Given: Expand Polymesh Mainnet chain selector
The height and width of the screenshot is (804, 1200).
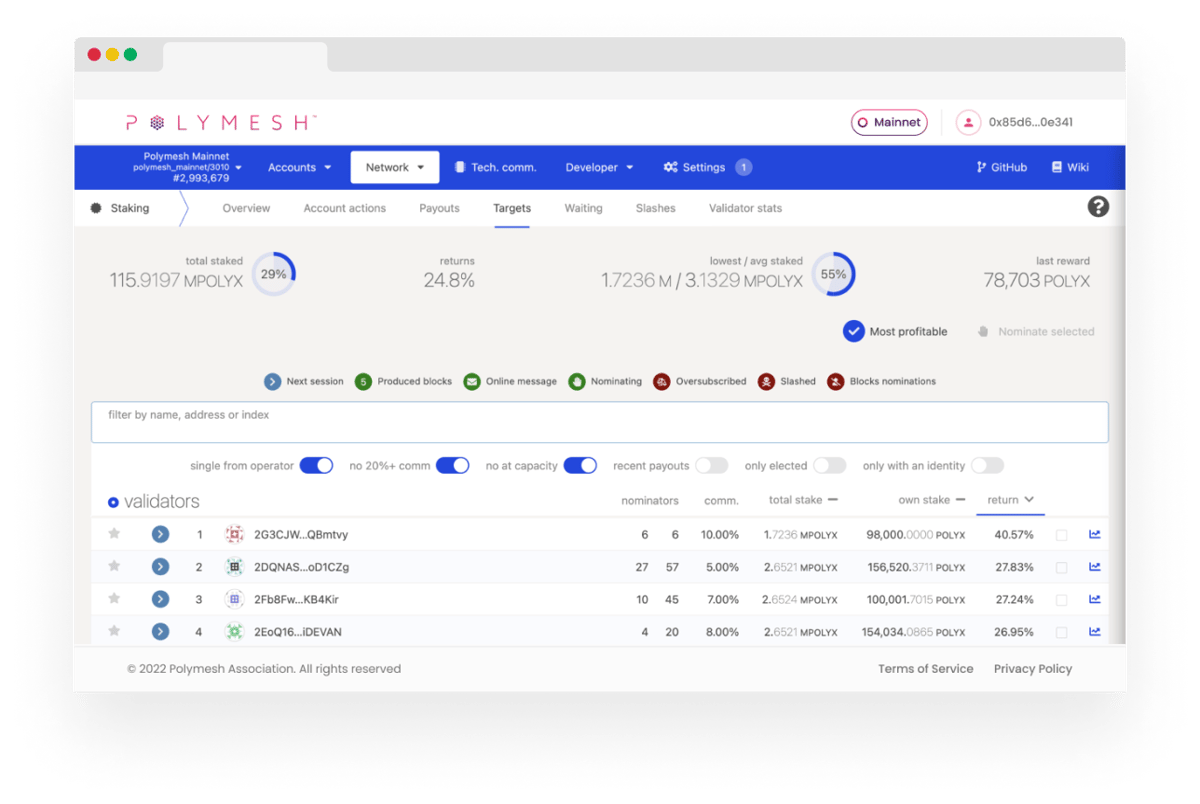Looking at the screenshot, I should (x=187, y=167).
